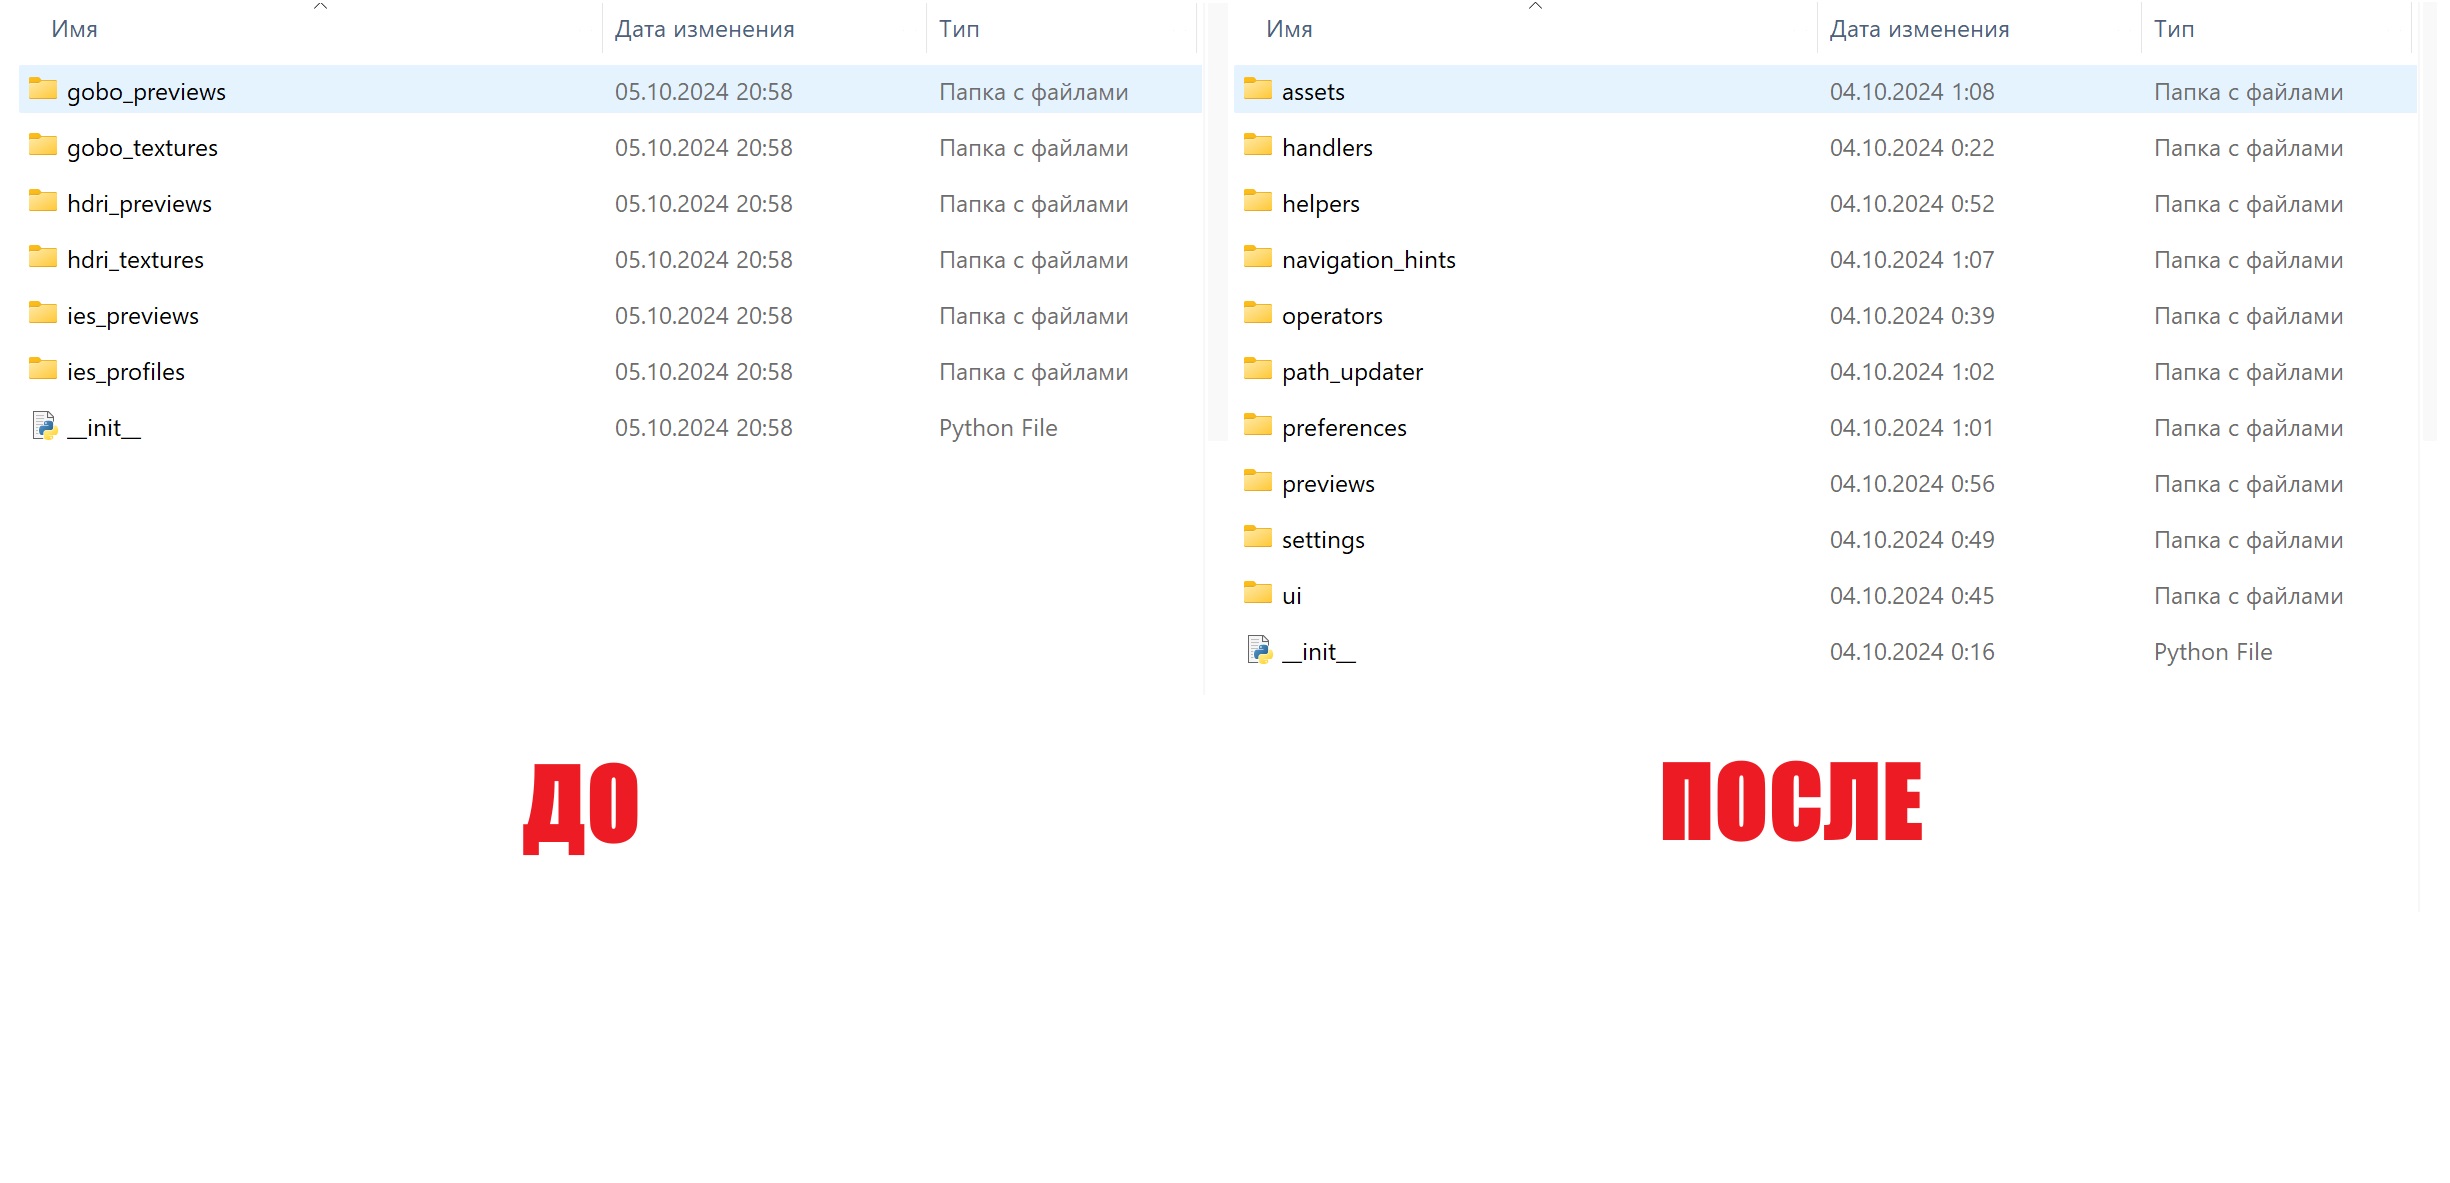Image resolution: width=2450 pixels, height=1183 pixels.
Task: Select the helpers folder name
Action: tap(1321, 204)
